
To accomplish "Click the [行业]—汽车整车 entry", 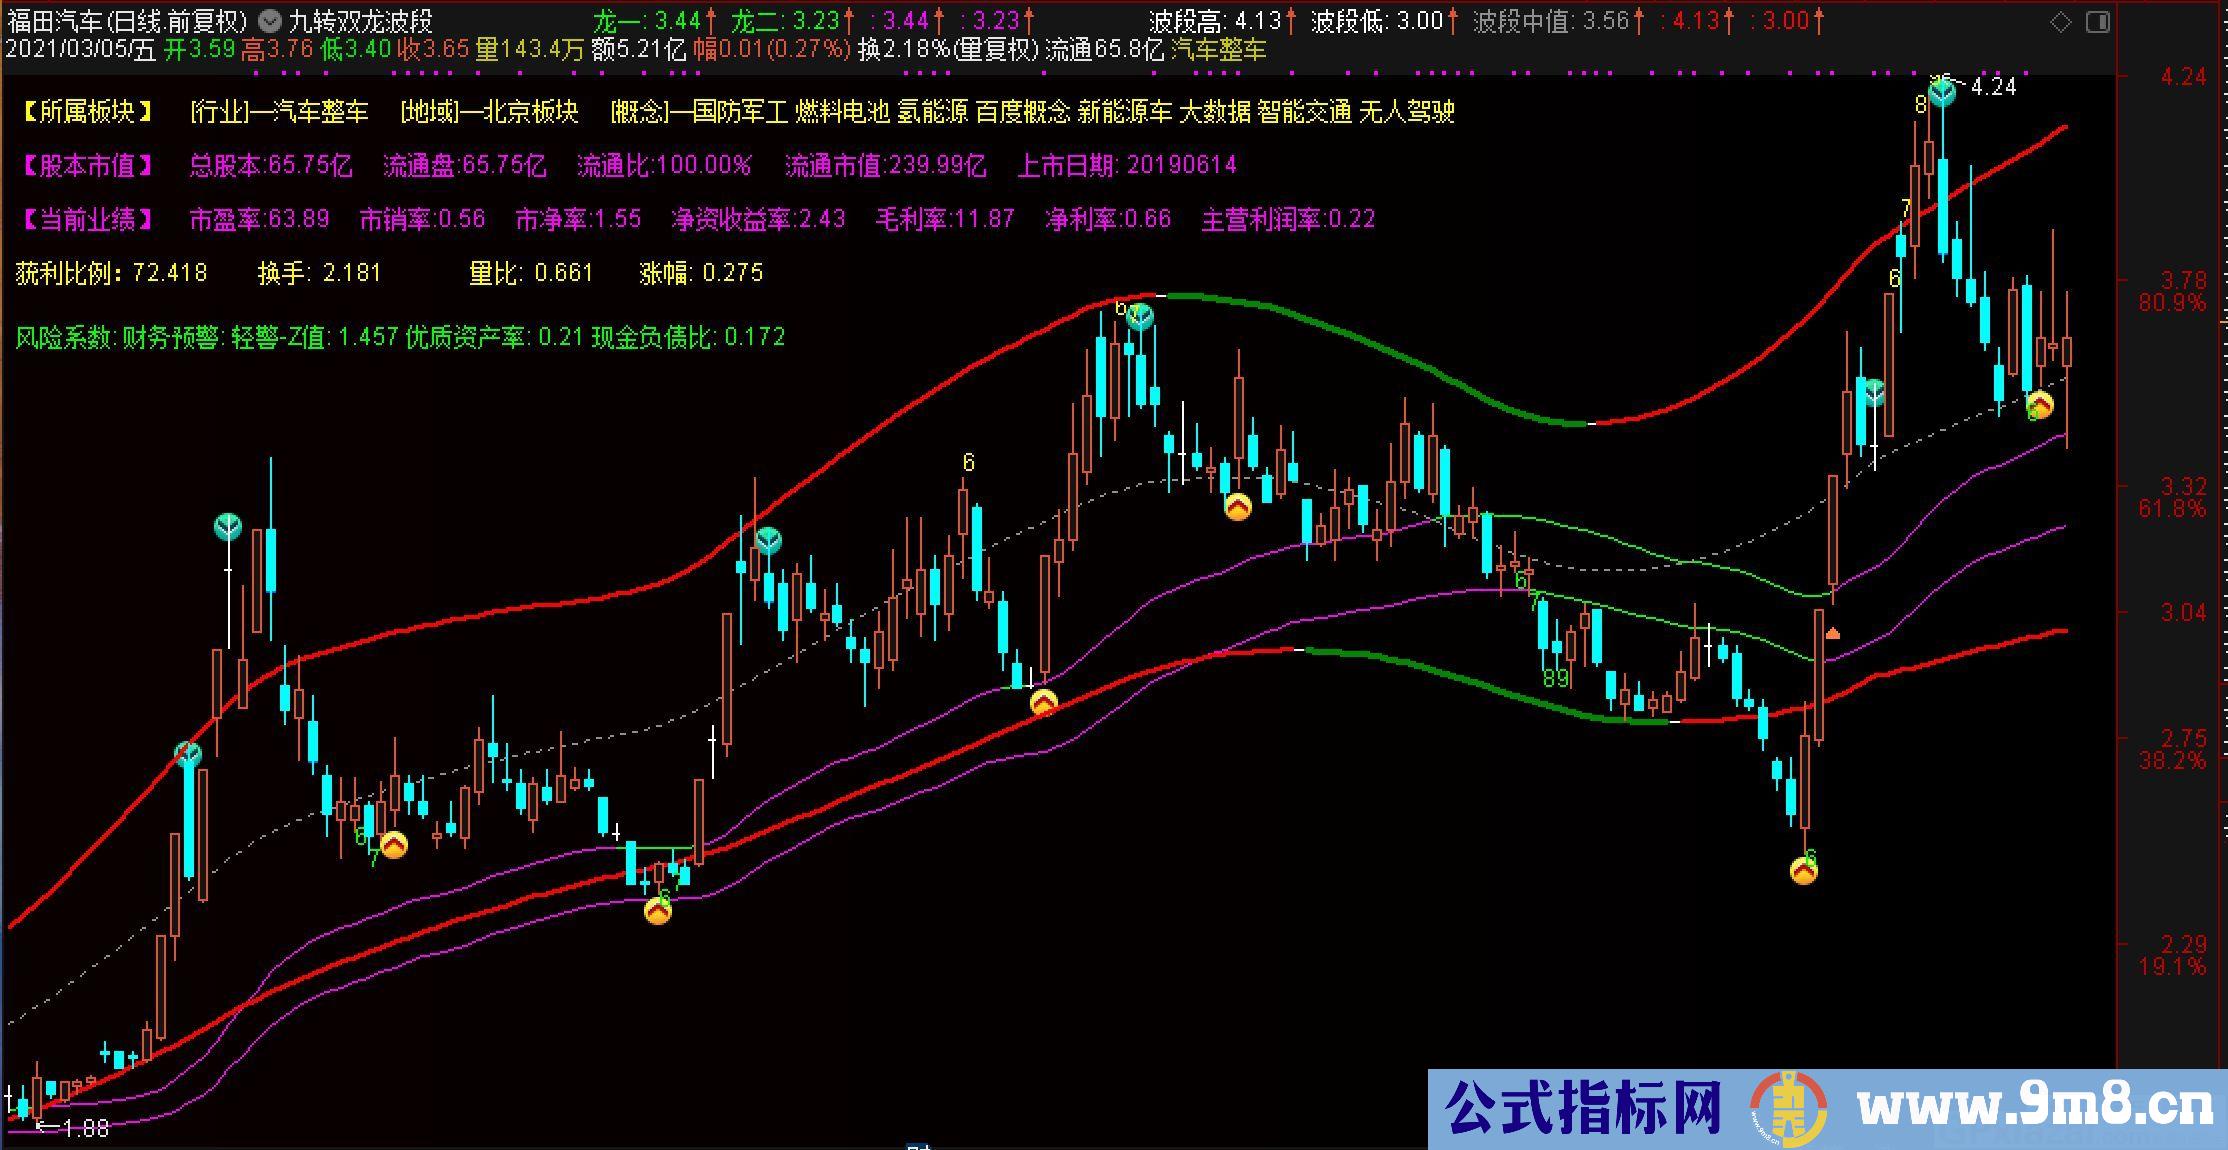I will pos(279,111).
